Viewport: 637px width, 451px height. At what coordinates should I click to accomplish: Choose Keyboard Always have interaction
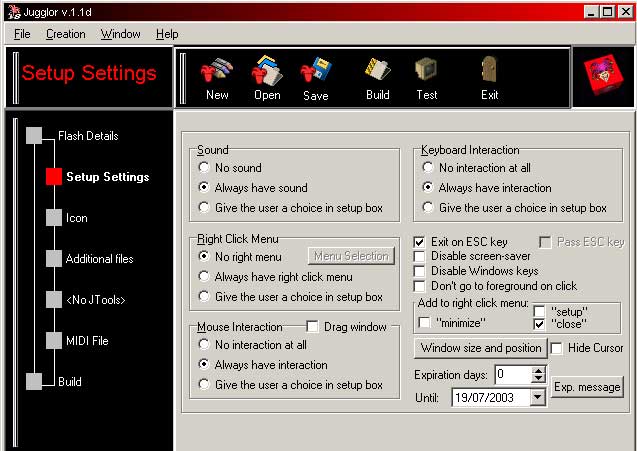[x=428, y=187]
